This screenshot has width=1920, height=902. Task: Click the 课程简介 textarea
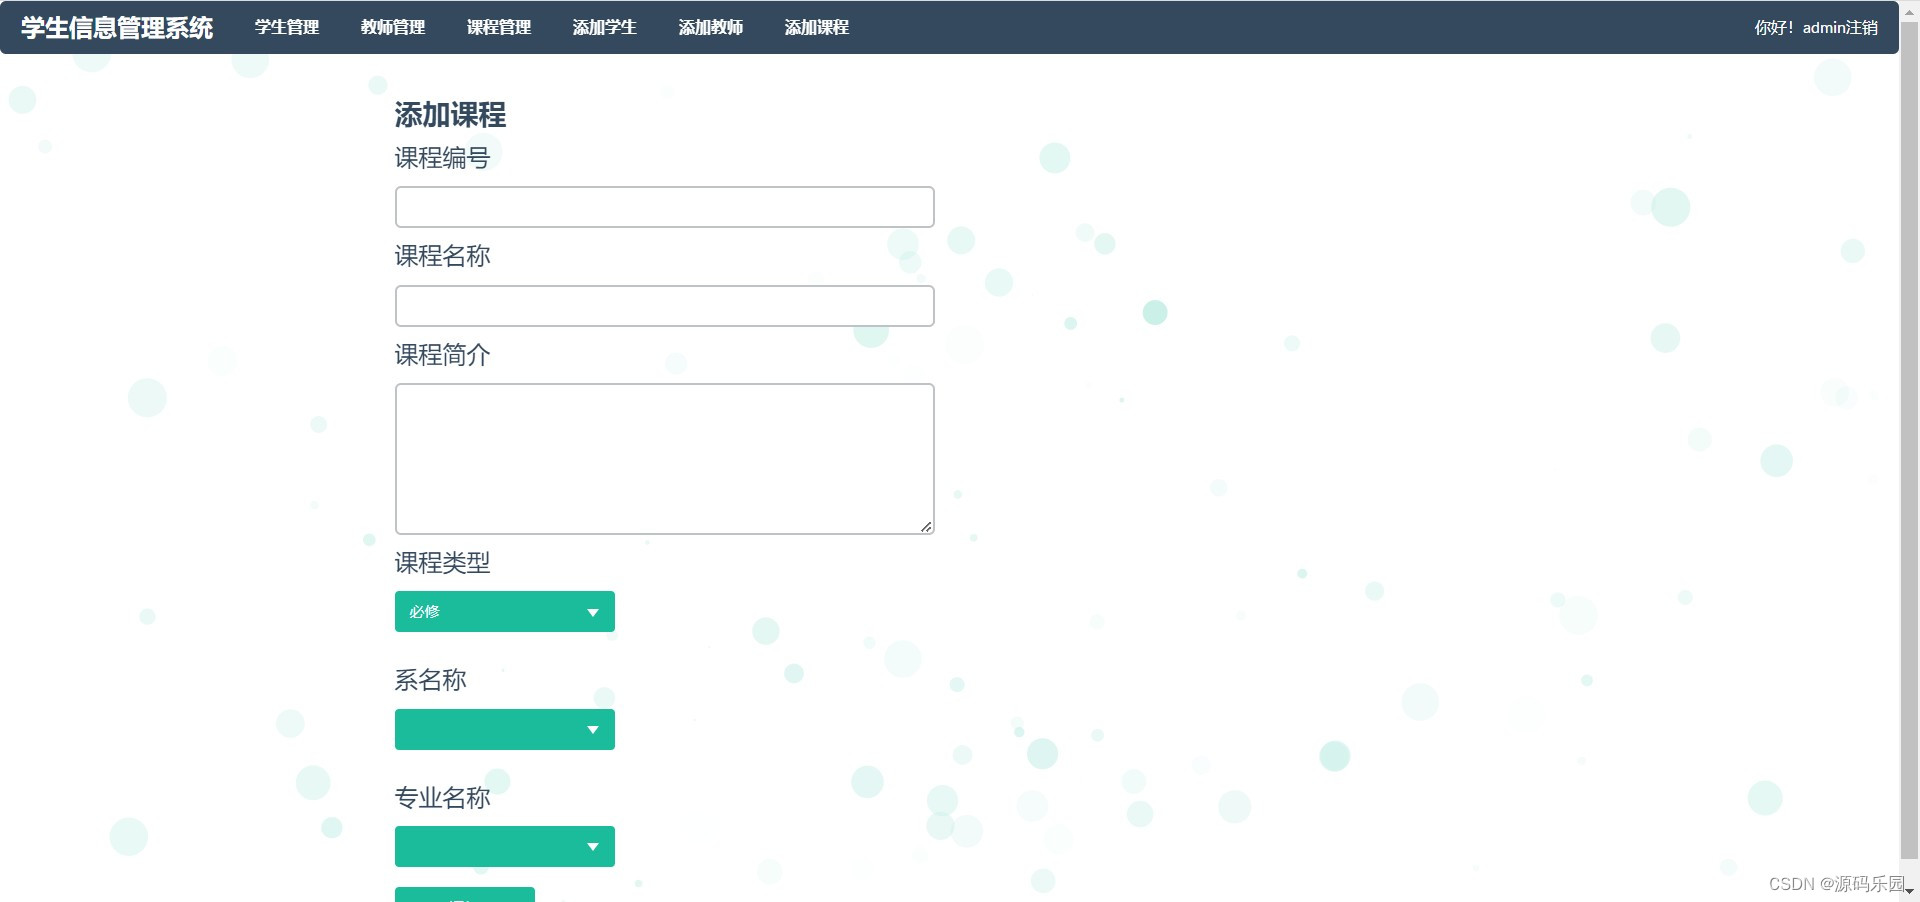[663, 458]
